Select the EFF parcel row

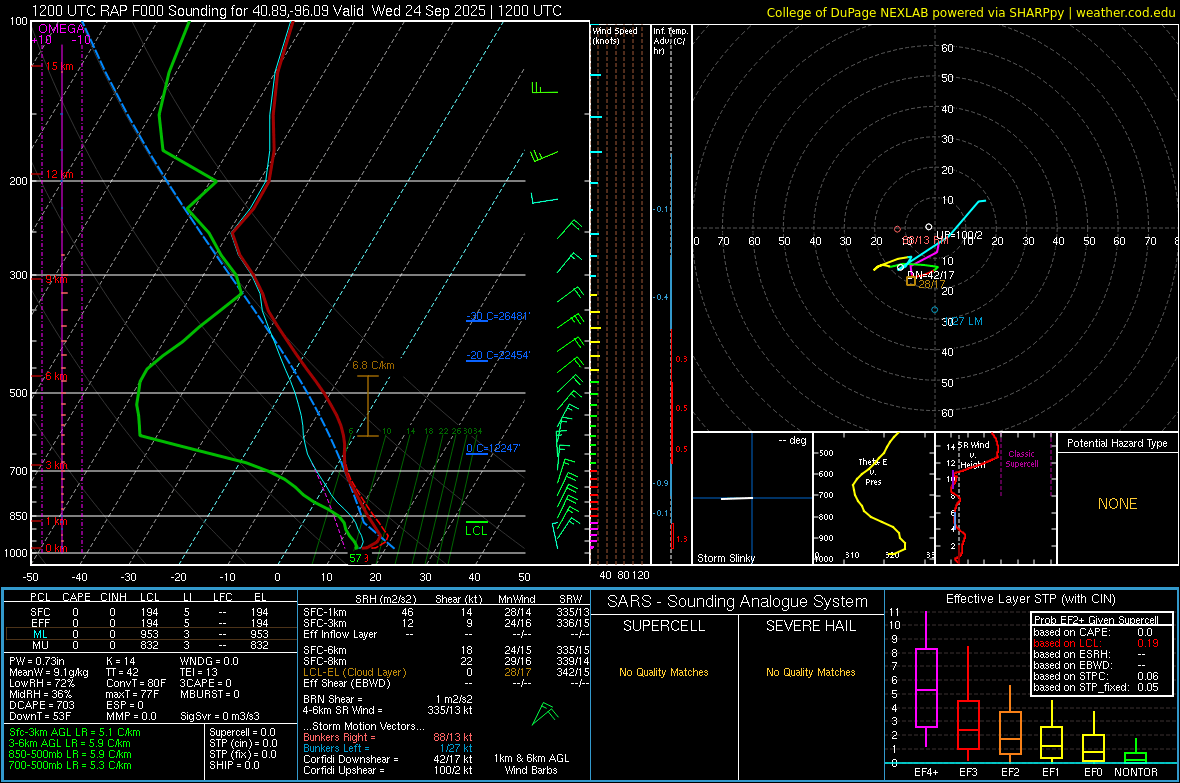151,623
